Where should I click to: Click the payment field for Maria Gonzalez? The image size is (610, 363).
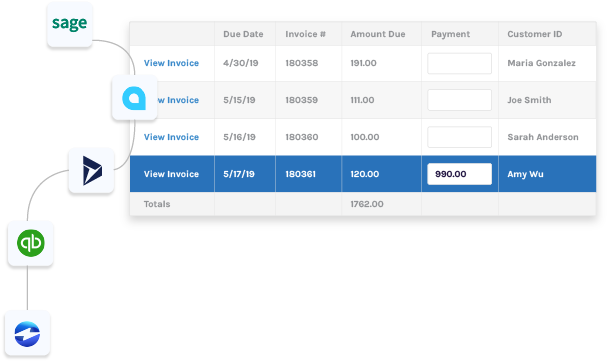pos(459,63)
